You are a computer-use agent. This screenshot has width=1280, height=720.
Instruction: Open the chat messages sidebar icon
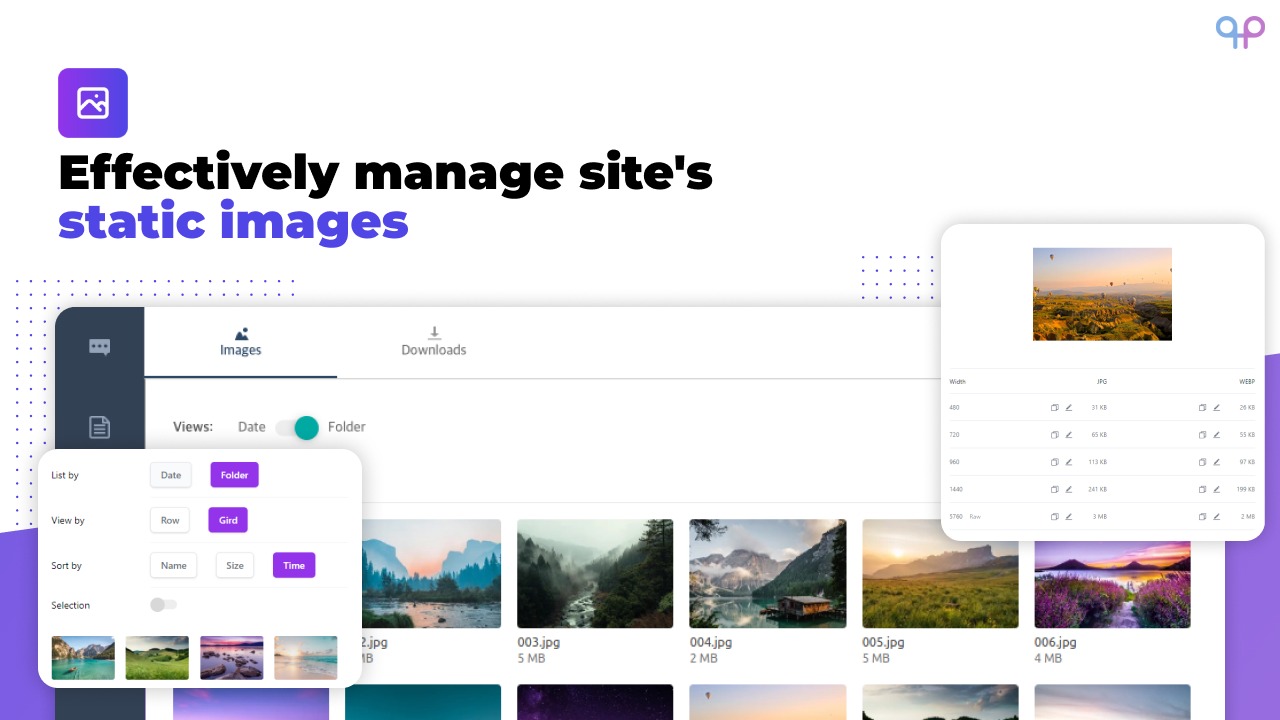99,347
